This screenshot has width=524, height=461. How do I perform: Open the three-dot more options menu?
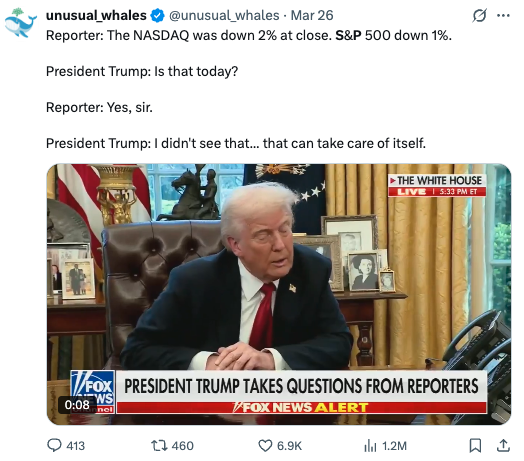point(503,15)
